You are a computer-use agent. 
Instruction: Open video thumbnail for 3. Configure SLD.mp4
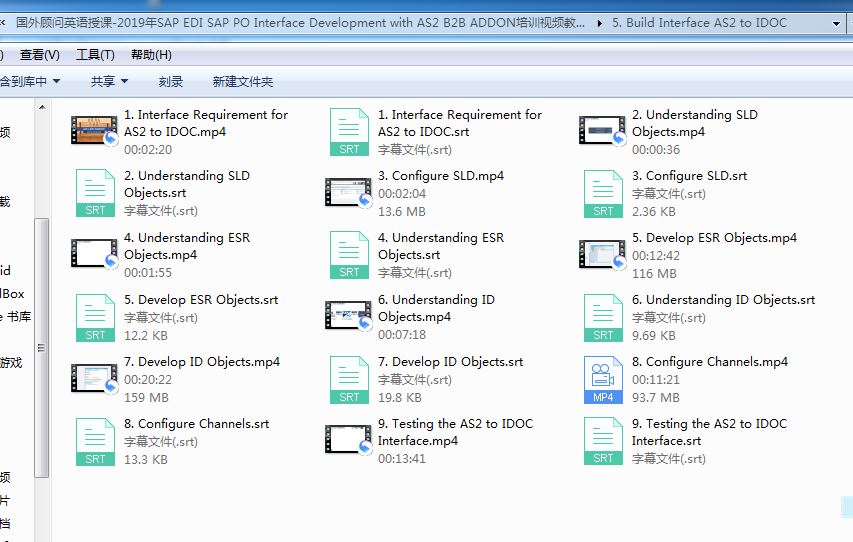coord(348,192)
